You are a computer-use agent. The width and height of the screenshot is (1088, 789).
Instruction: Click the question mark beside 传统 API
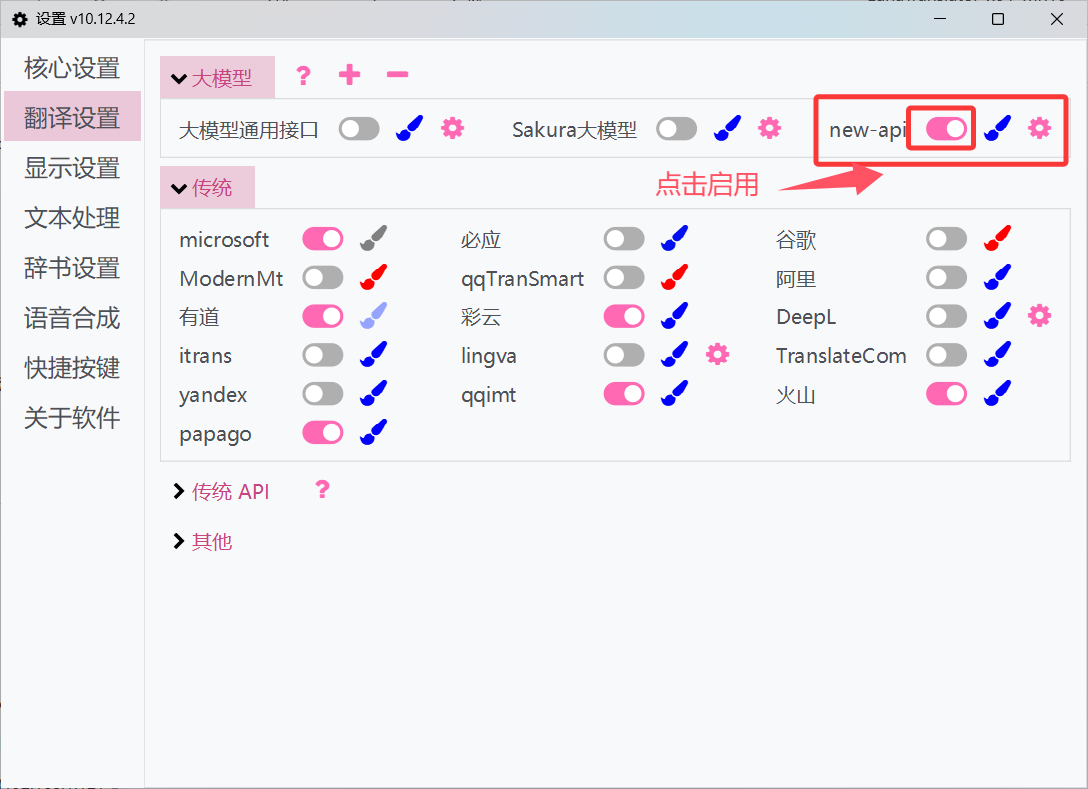[x=321, y=489]
